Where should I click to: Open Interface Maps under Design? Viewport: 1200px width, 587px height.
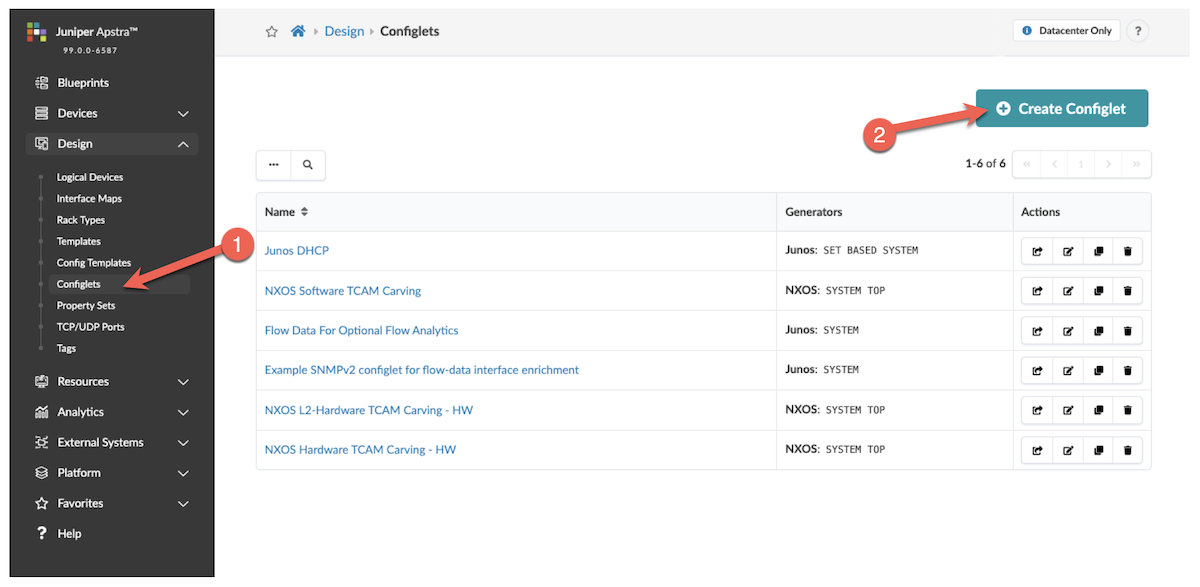pos(88,199)
